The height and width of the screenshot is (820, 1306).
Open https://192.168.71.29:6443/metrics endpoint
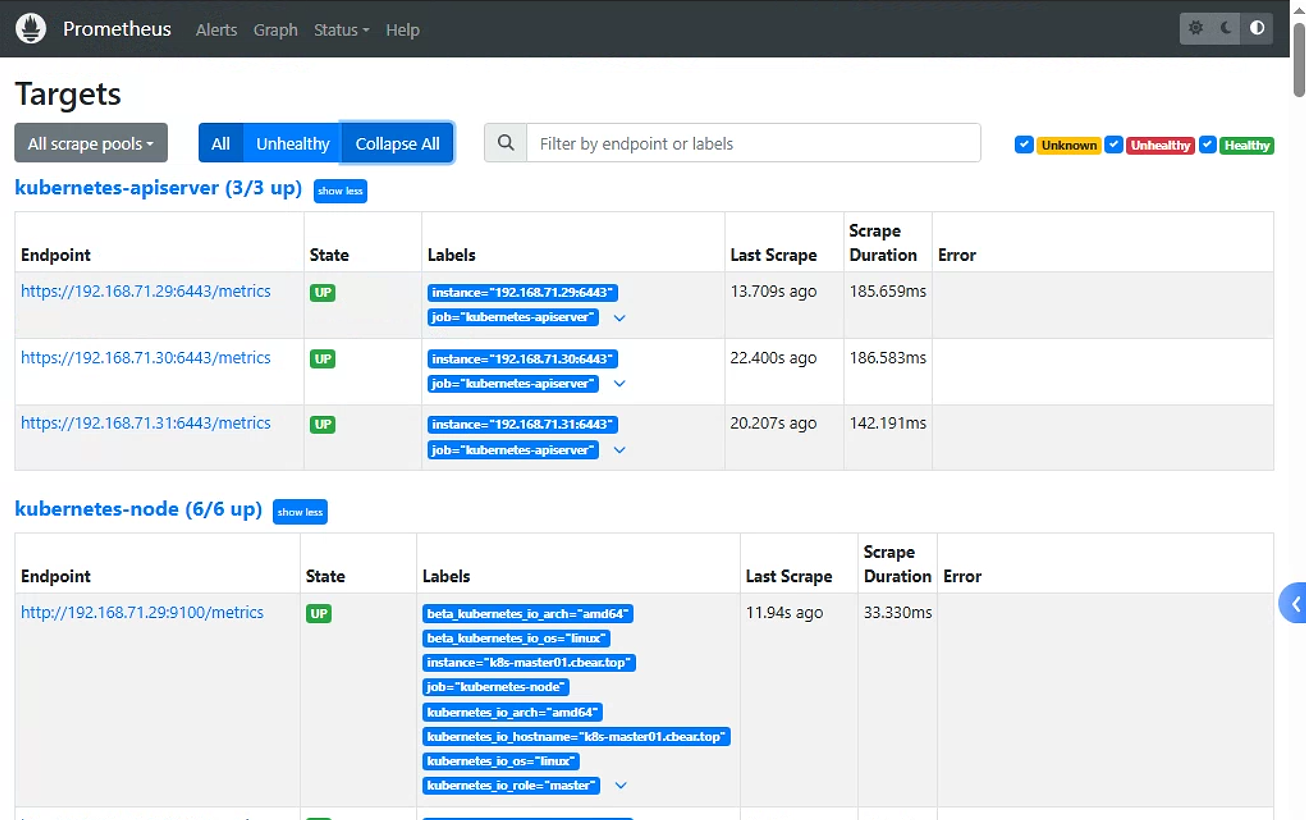[x=146, y=291]
